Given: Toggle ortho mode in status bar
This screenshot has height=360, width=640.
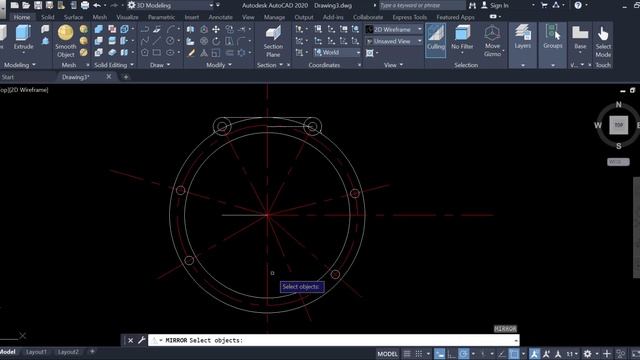Looking at the screenshot, I should click(452, 354).
